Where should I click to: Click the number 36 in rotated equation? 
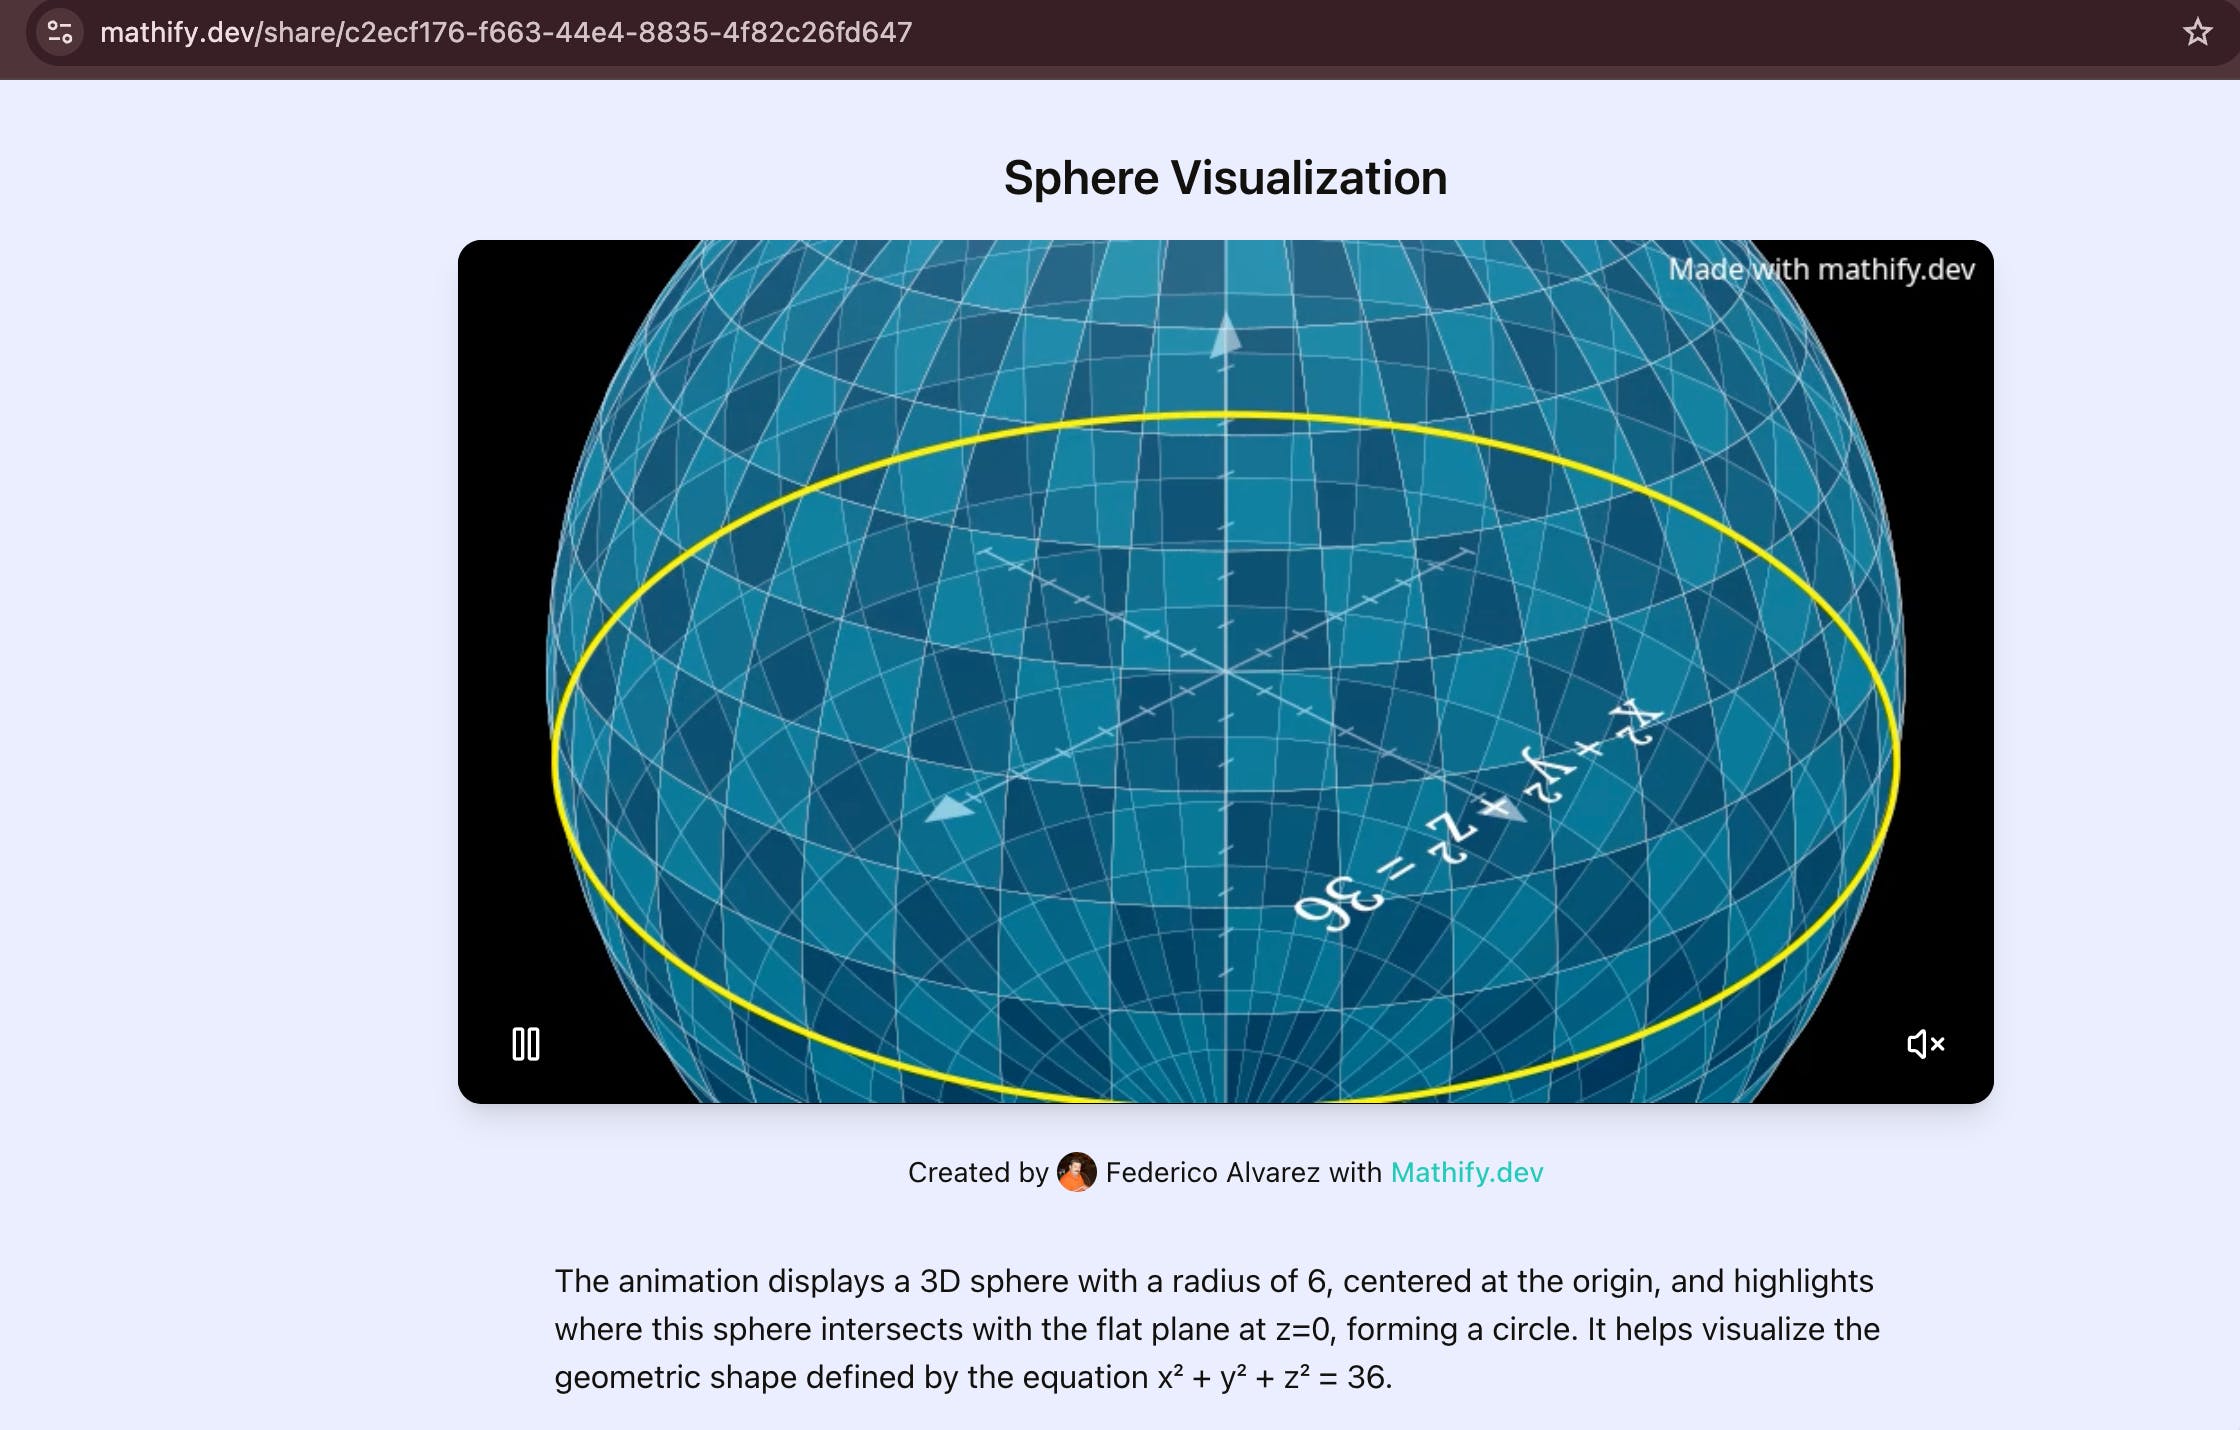(1340, 902)
